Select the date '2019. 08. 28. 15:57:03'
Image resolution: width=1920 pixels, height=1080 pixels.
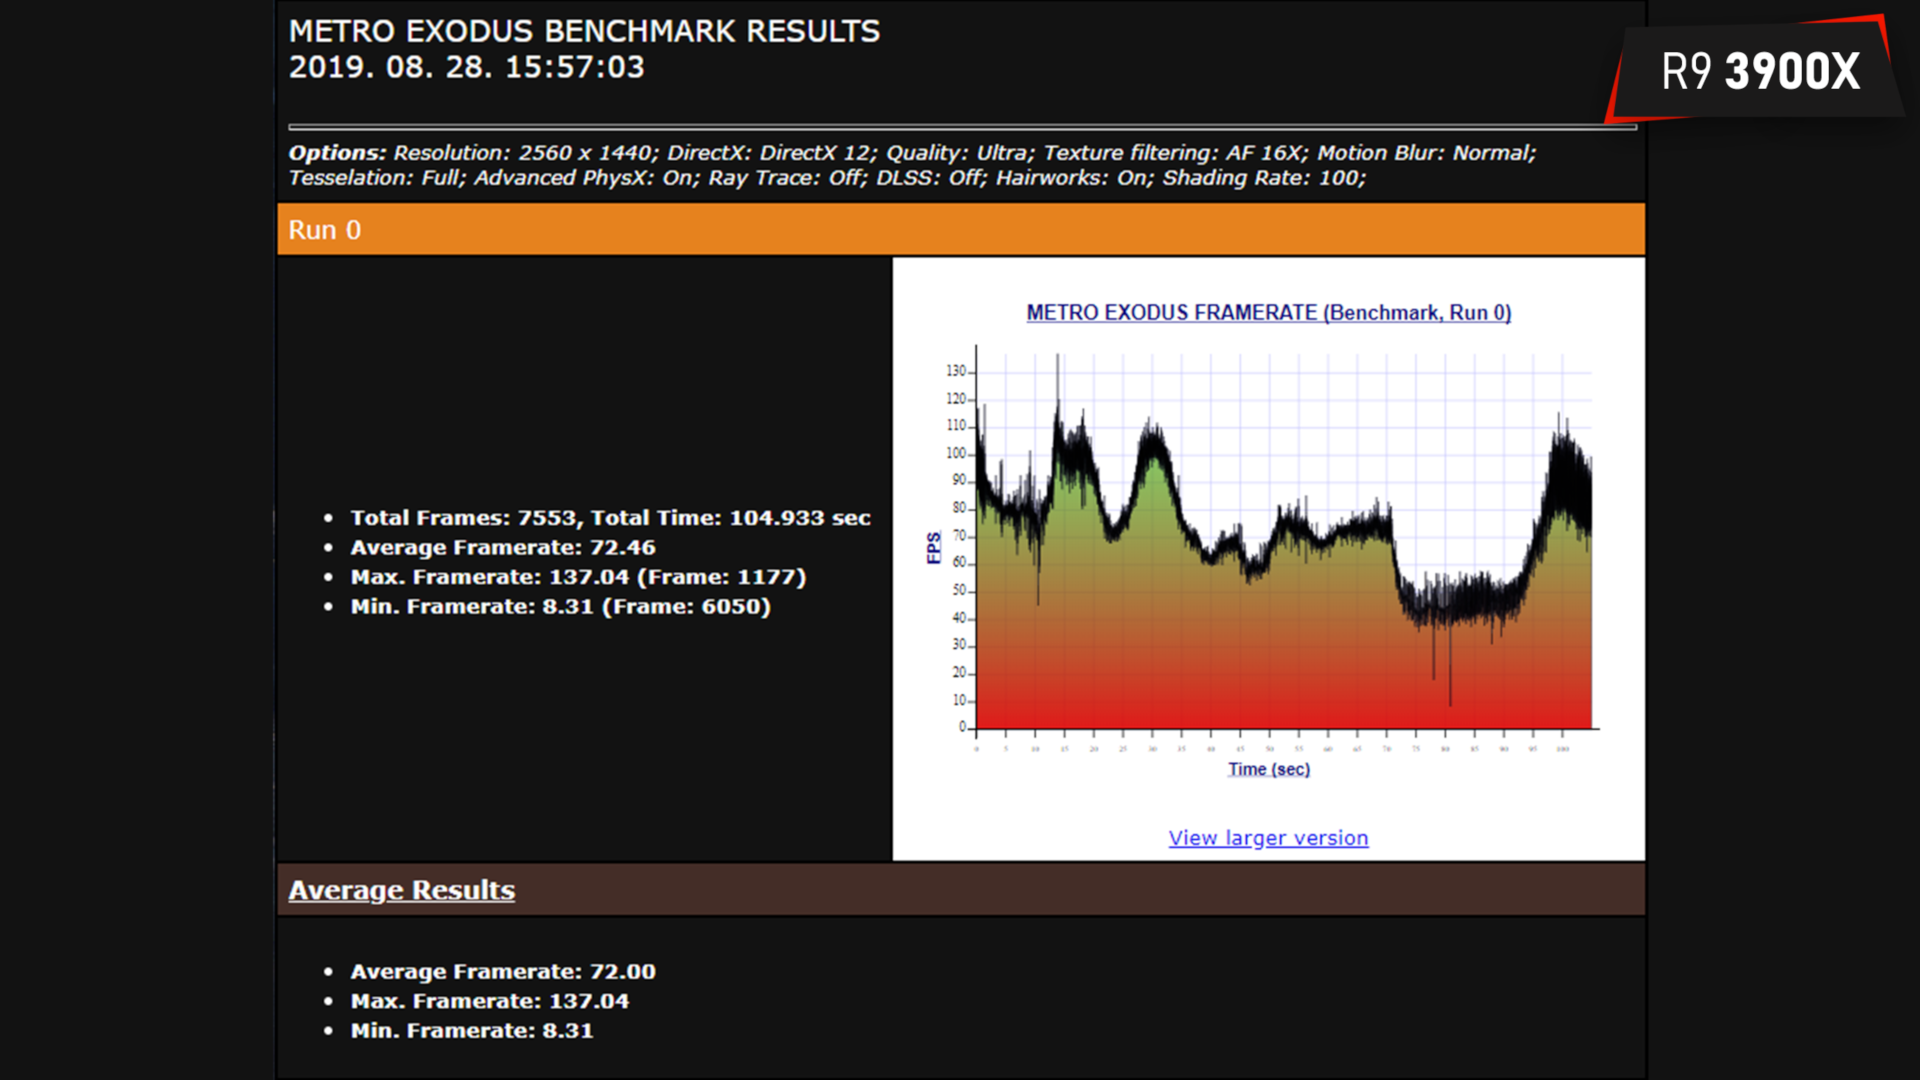point(467,67)
